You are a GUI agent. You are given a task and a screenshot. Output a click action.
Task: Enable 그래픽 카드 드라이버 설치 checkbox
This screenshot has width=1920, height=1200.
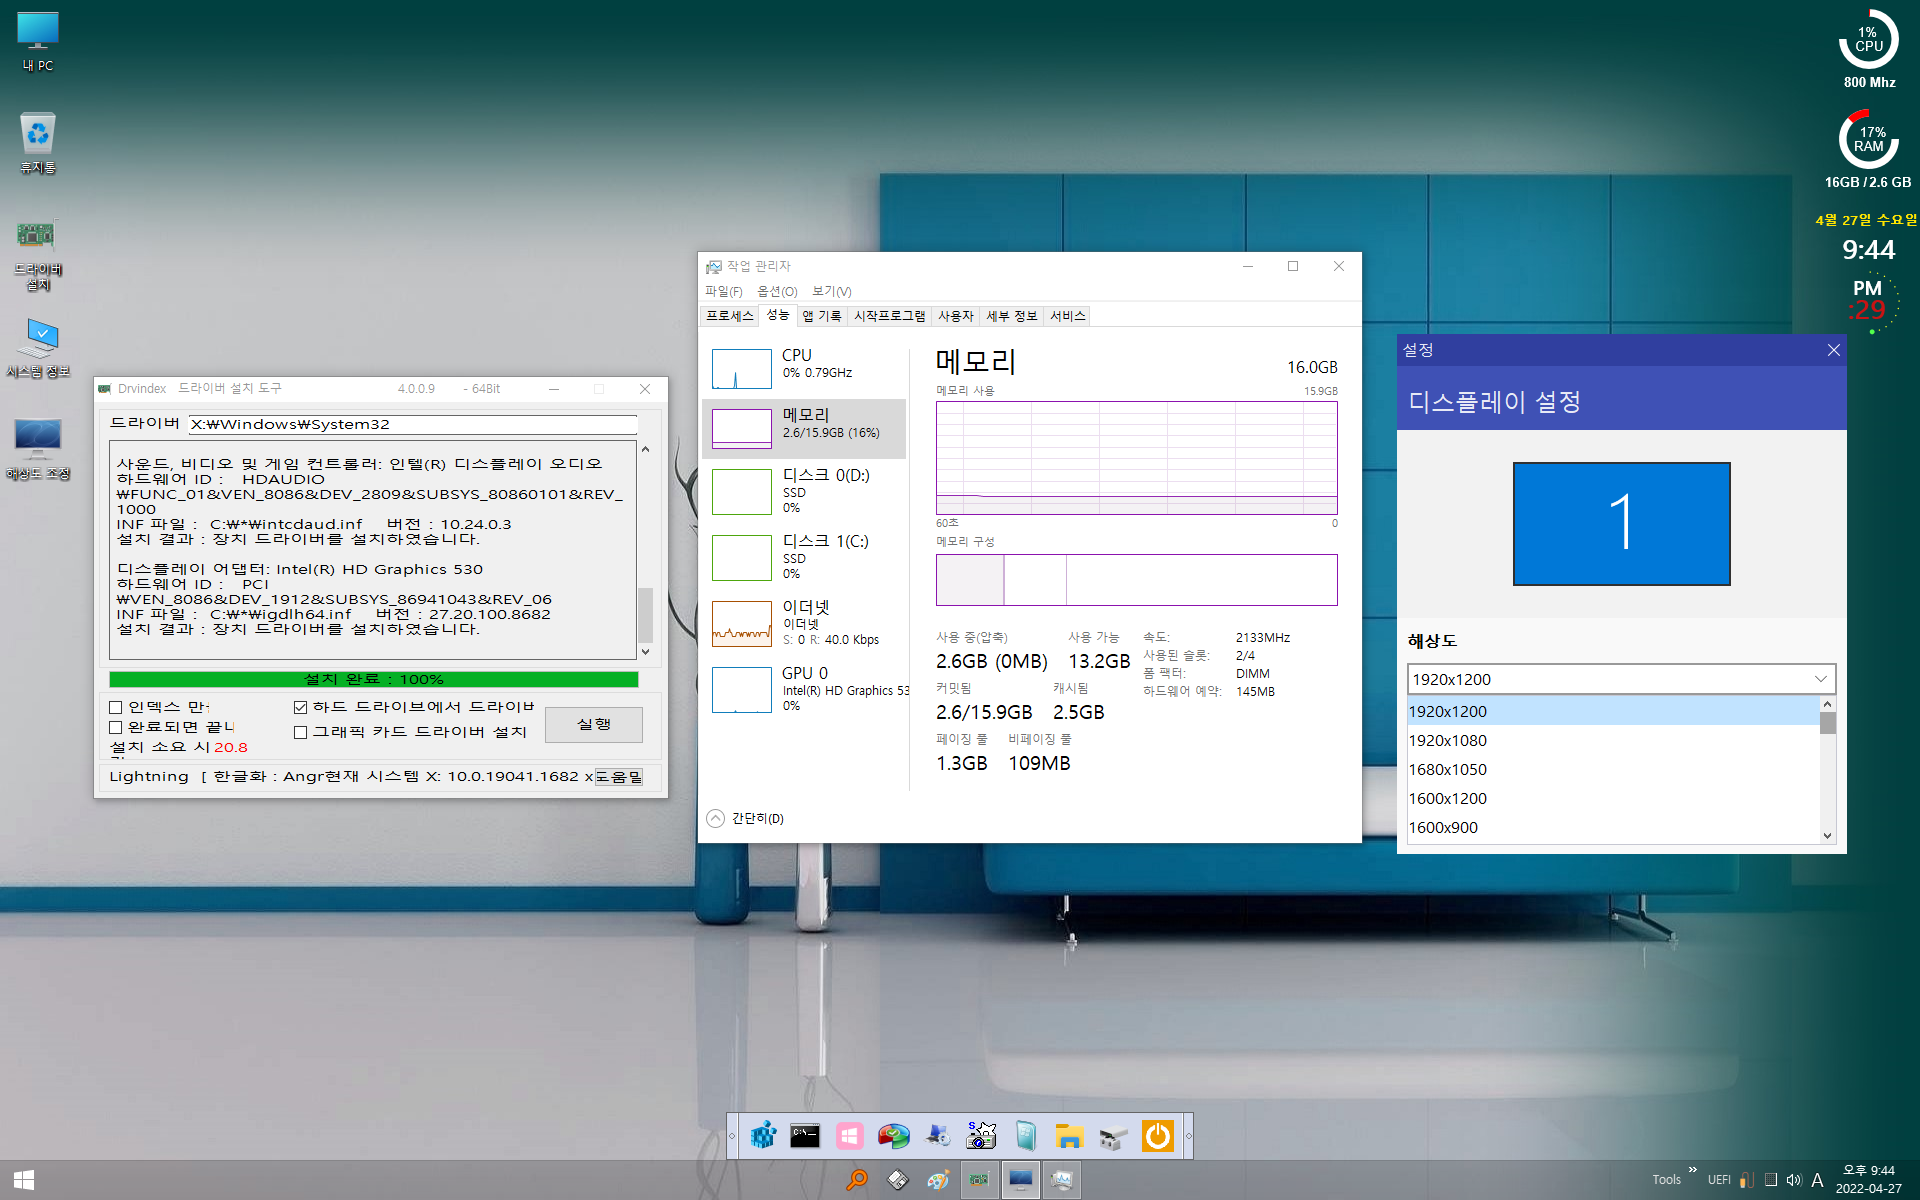[300, 732]
